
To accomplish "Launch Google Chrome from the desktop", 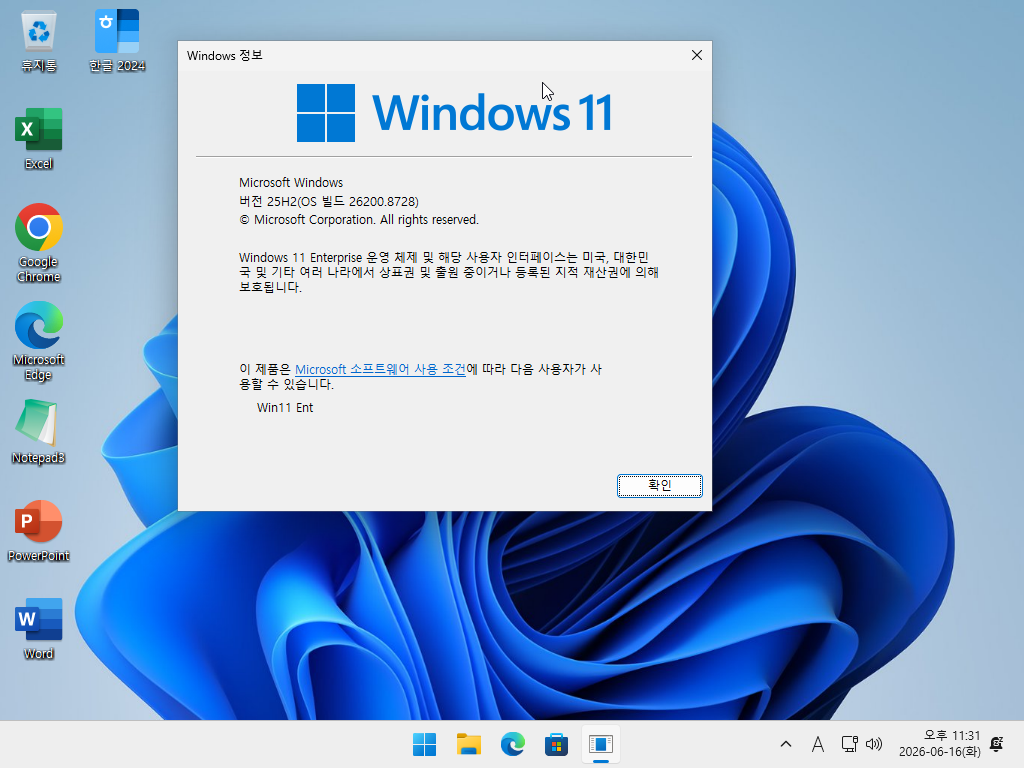I will pyautogui.click(x=39, y=243).
